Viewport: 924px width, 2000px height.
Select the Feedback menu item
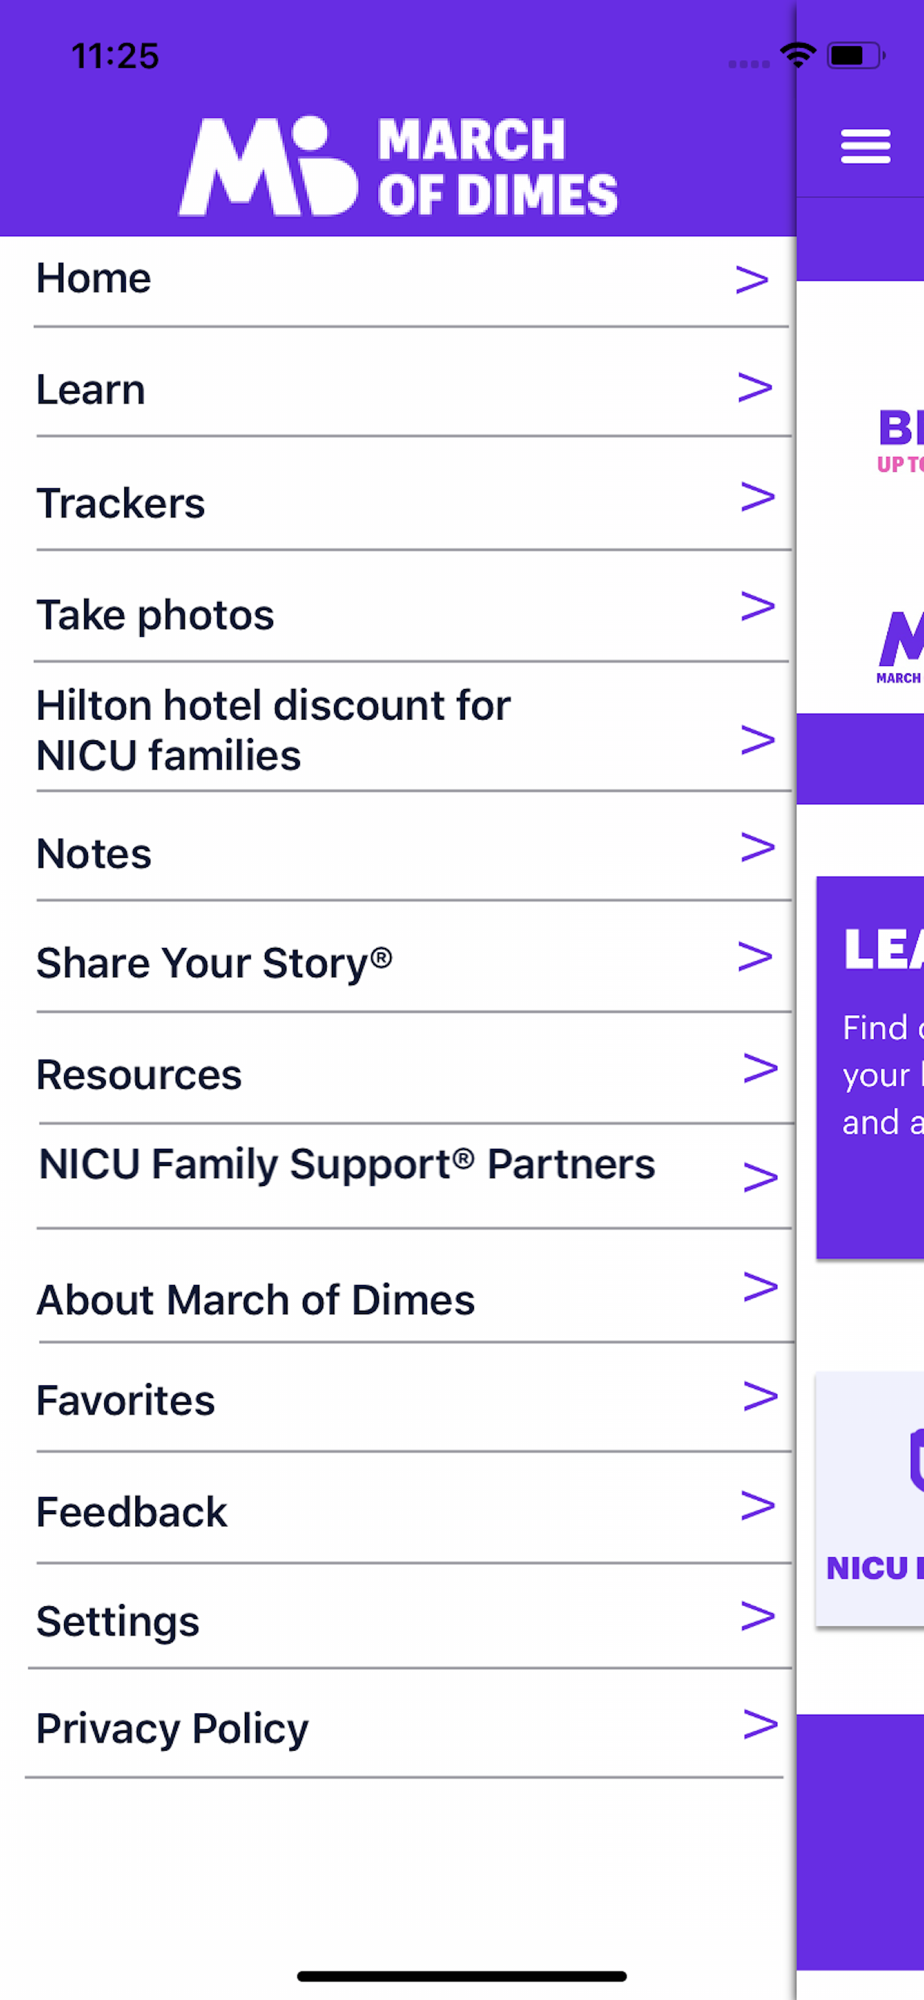tap(132, 1512)
